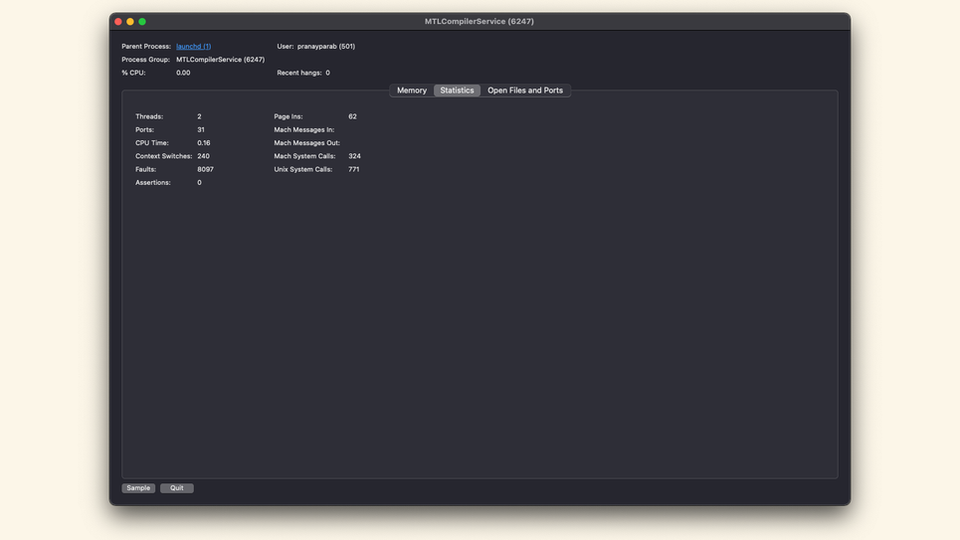The height and width of the screenshot is (540, 960).
Task: Minimize window with the yellow button
Action: [x=130, y=21]
